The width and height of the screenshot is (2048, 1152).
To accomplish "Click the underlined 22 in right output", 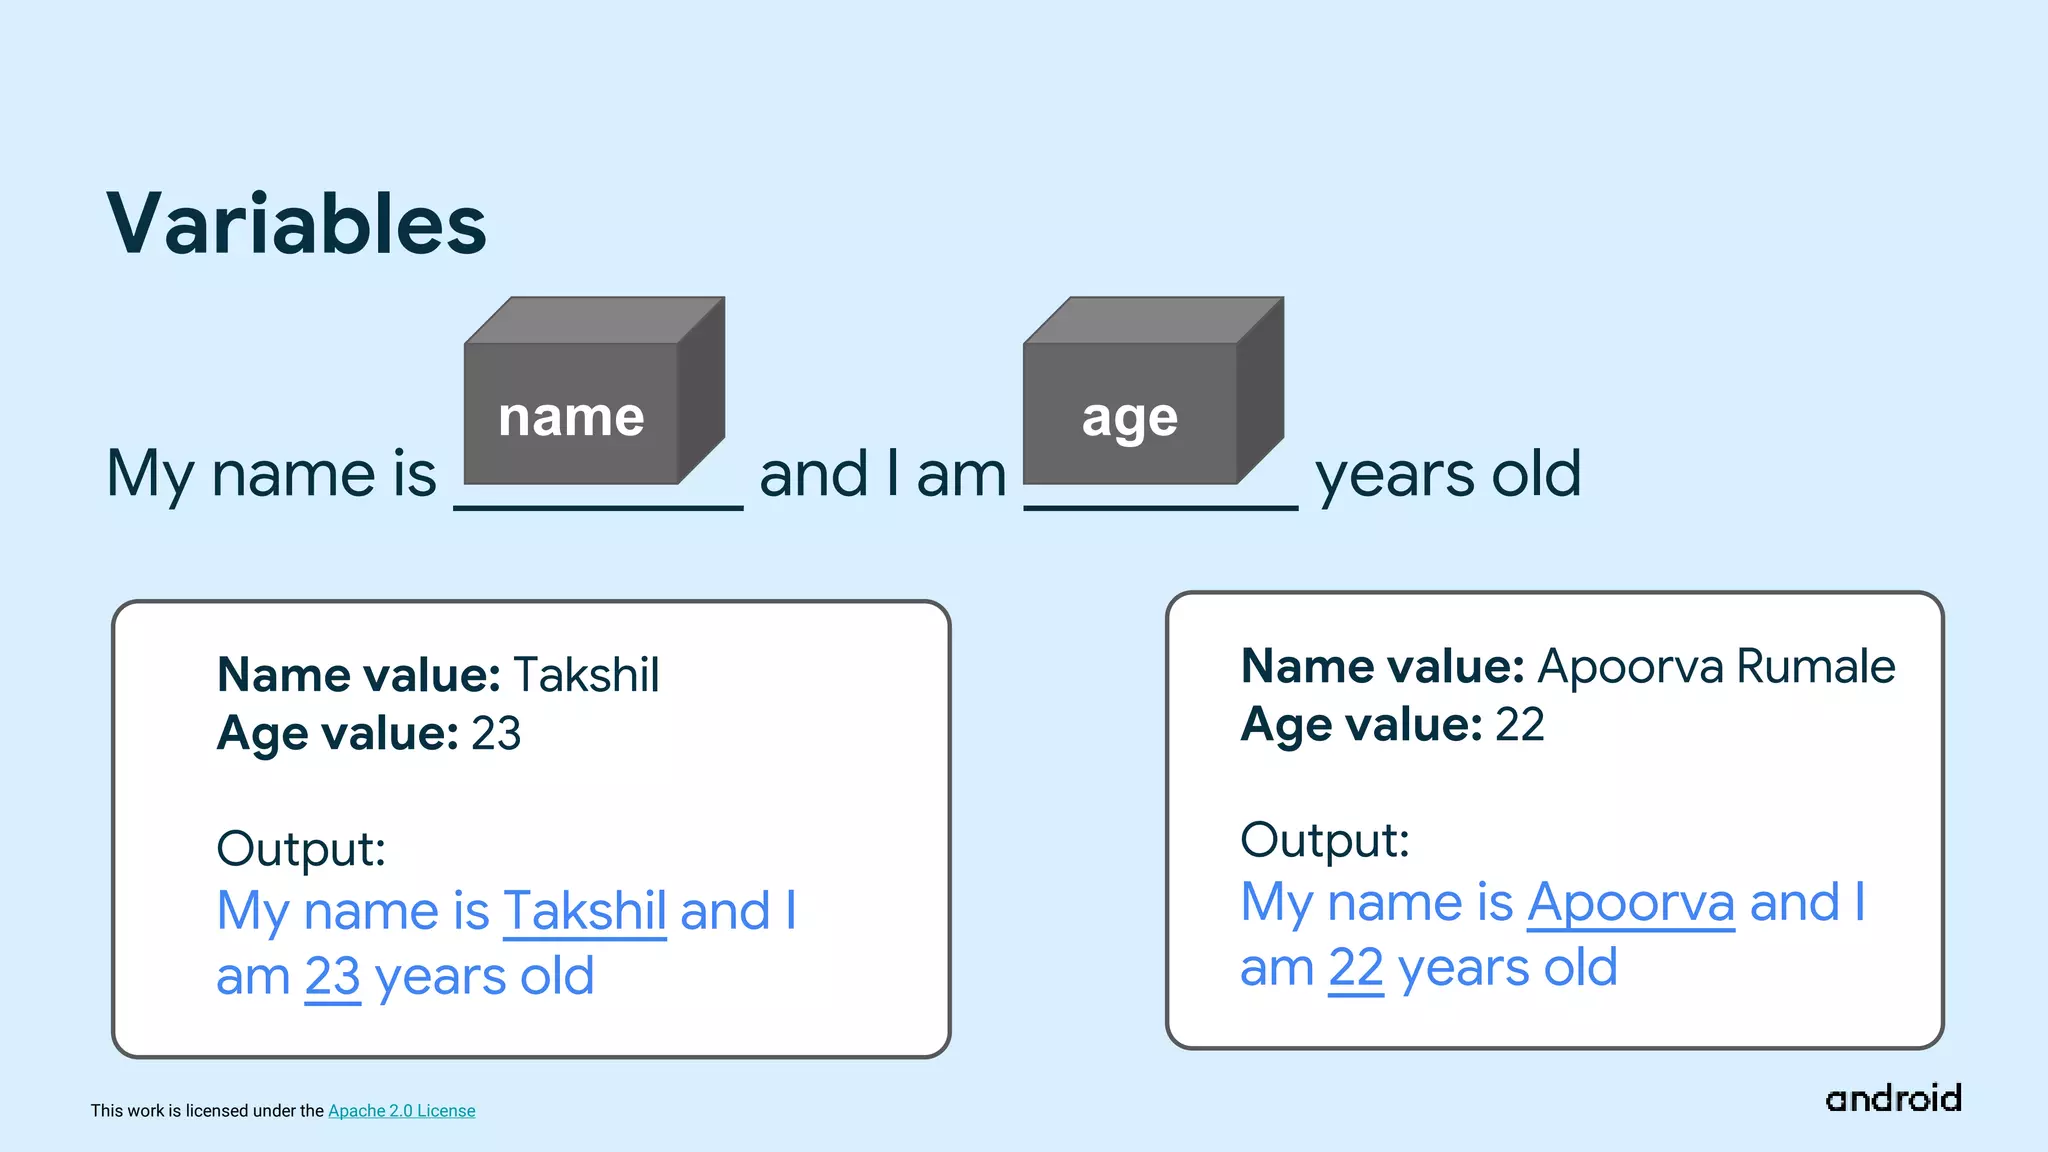I will 1355,968.
